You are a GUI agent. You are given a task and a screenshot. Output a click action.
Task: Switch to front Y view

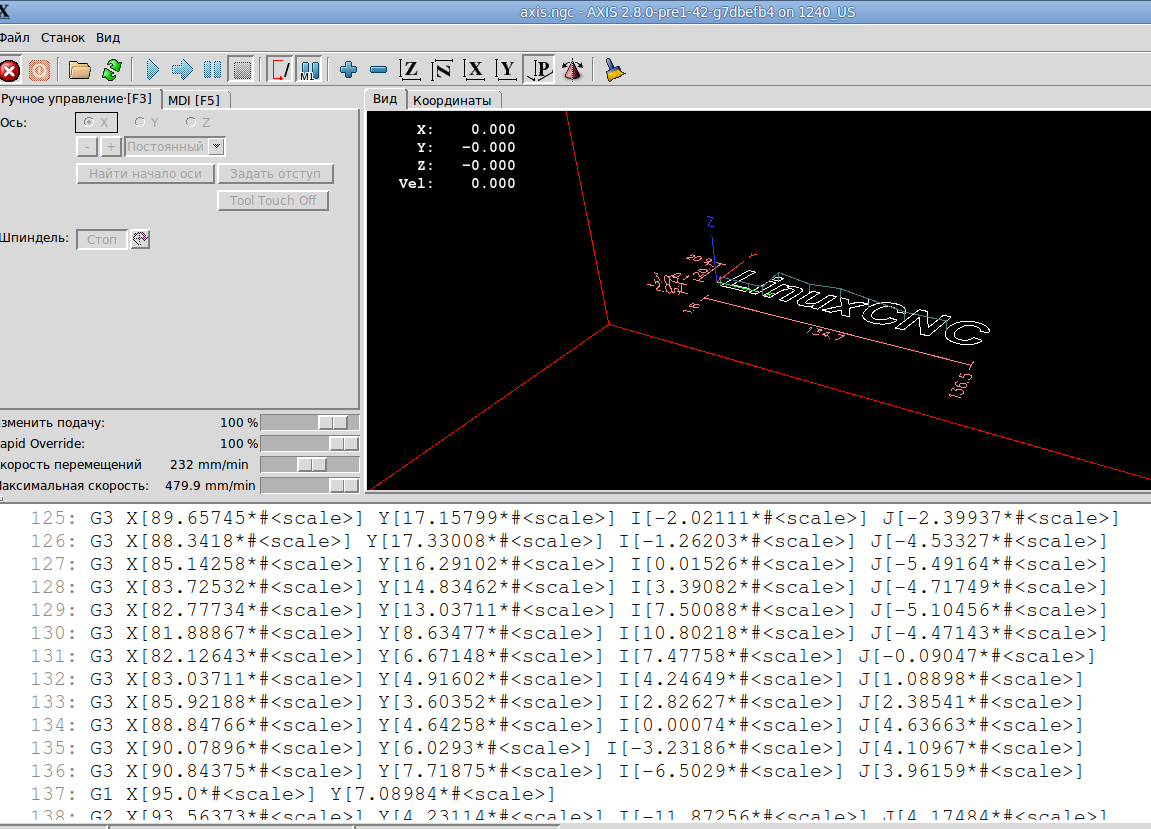[506, 70]
